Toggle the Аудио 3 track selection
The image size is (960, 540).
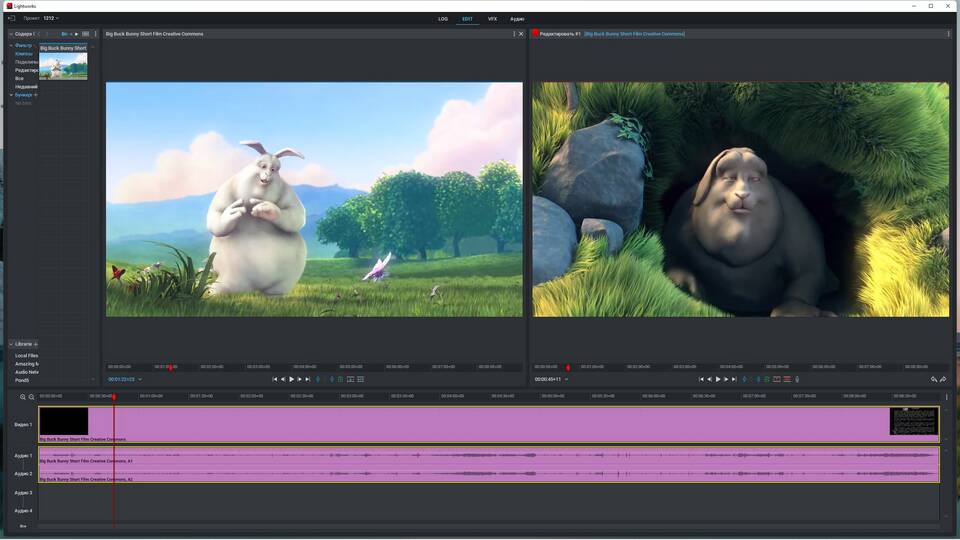(x=23, y=492)
